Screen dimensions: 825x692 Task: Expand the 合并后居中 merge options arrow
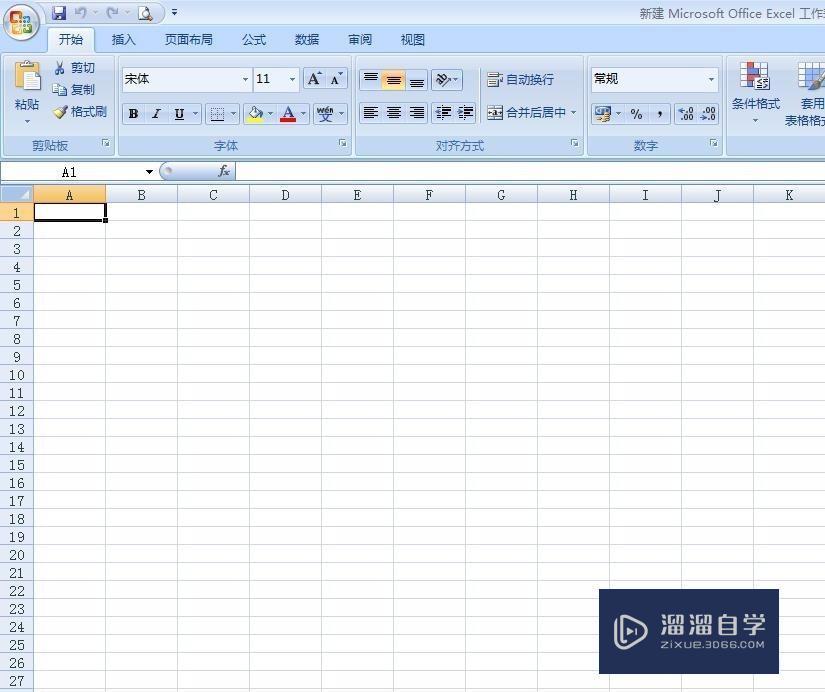click(x=573, y=113)
